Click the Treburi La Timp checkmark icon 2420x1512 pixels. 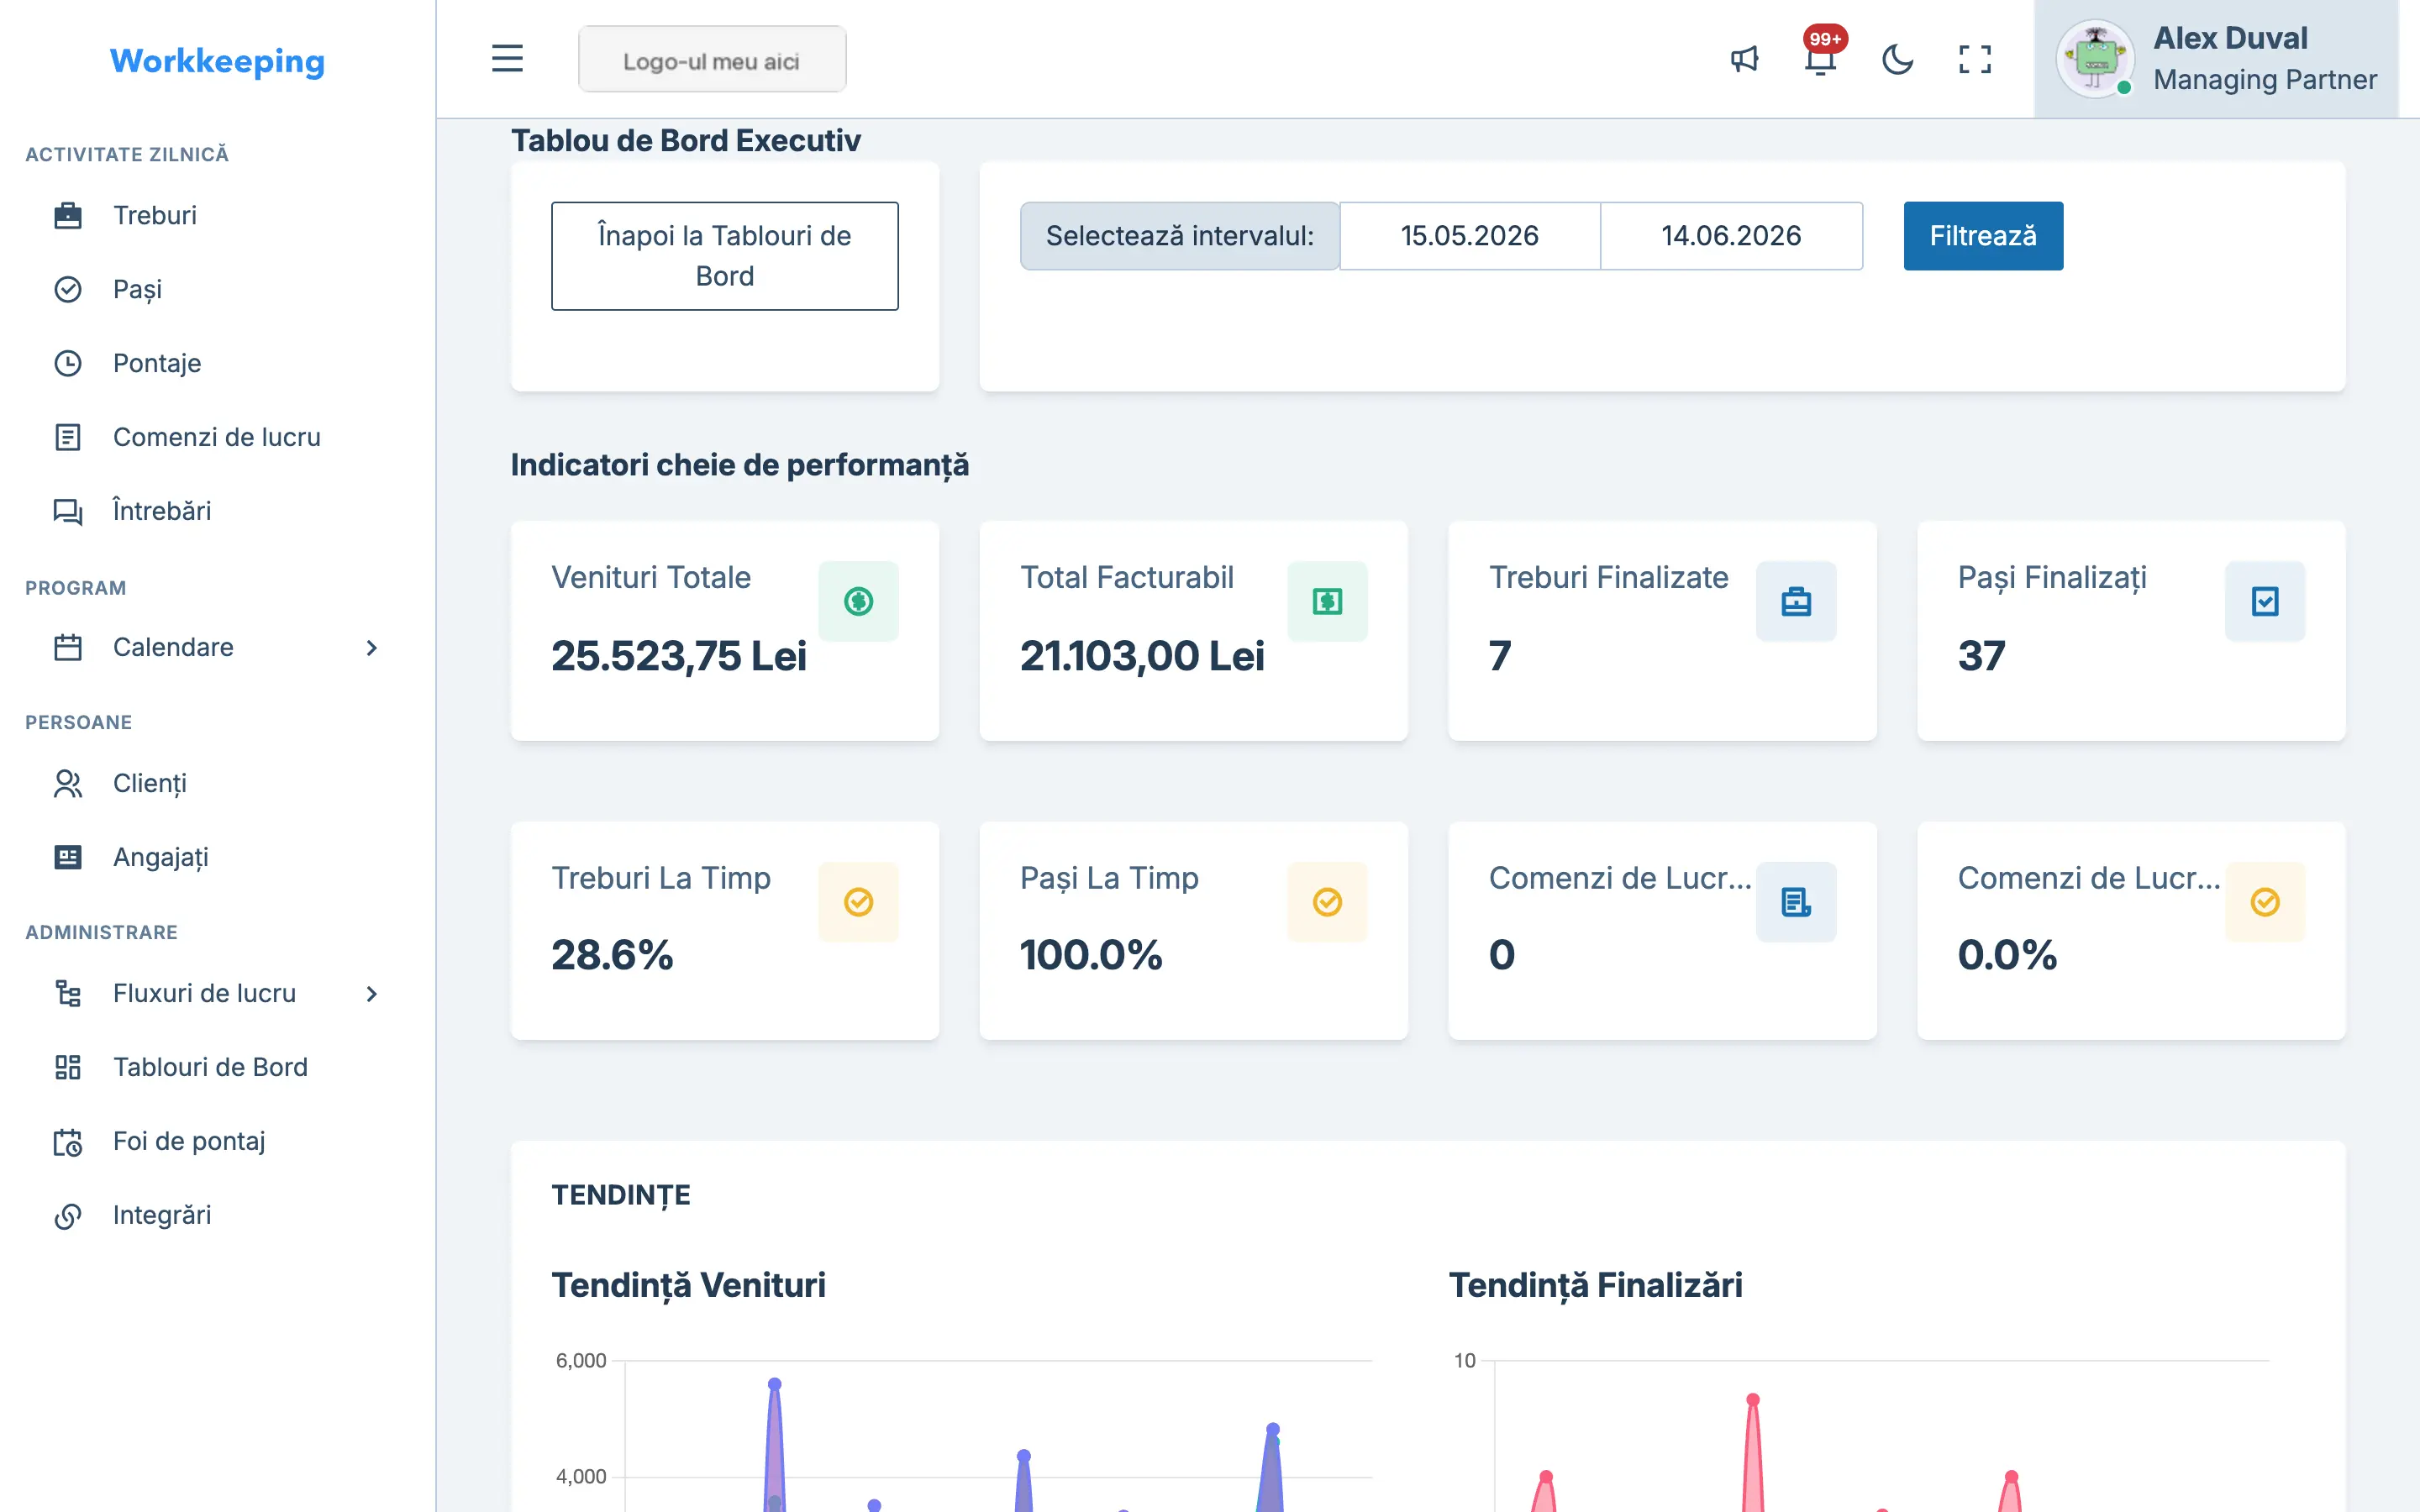click(858, 902)
